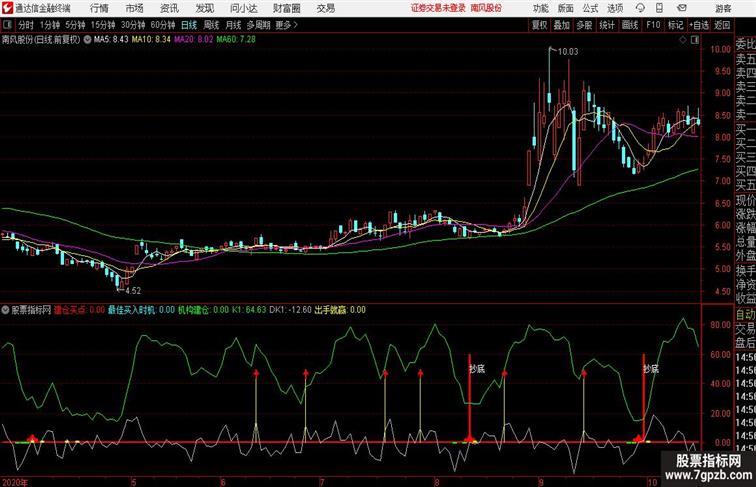Click the 通达信 red logo icon
Image resolution: width=756 pixels, height=487 pixels.
click(x=8, y=8)
